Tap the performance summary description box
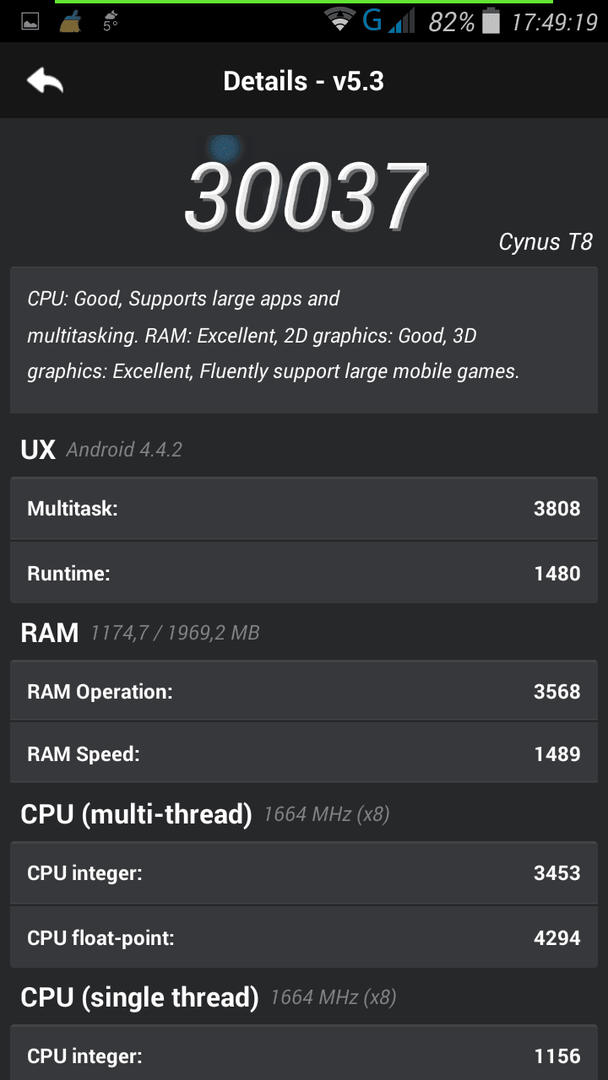This screenshot has height=1080, width=608. point(304,340)
